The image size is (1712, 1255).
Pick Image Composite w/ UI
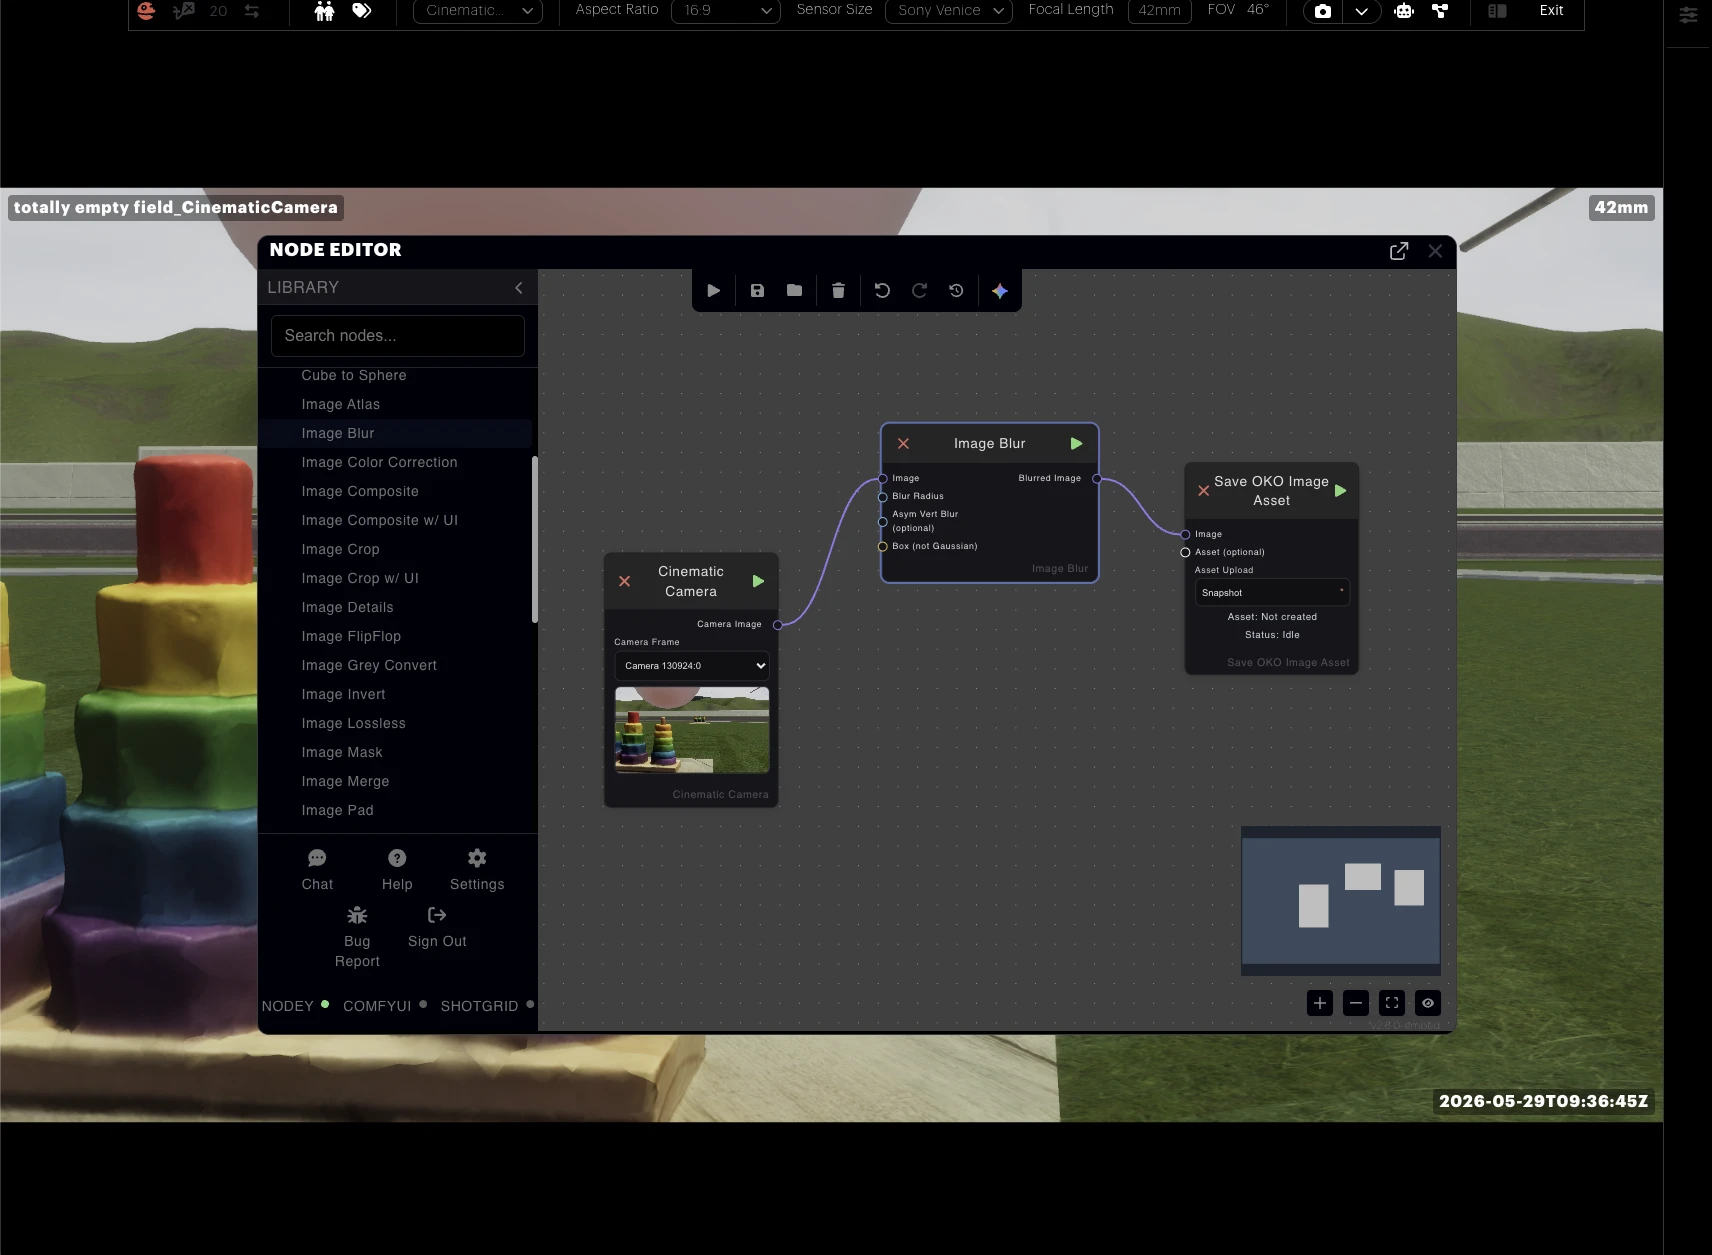point(379,521)
